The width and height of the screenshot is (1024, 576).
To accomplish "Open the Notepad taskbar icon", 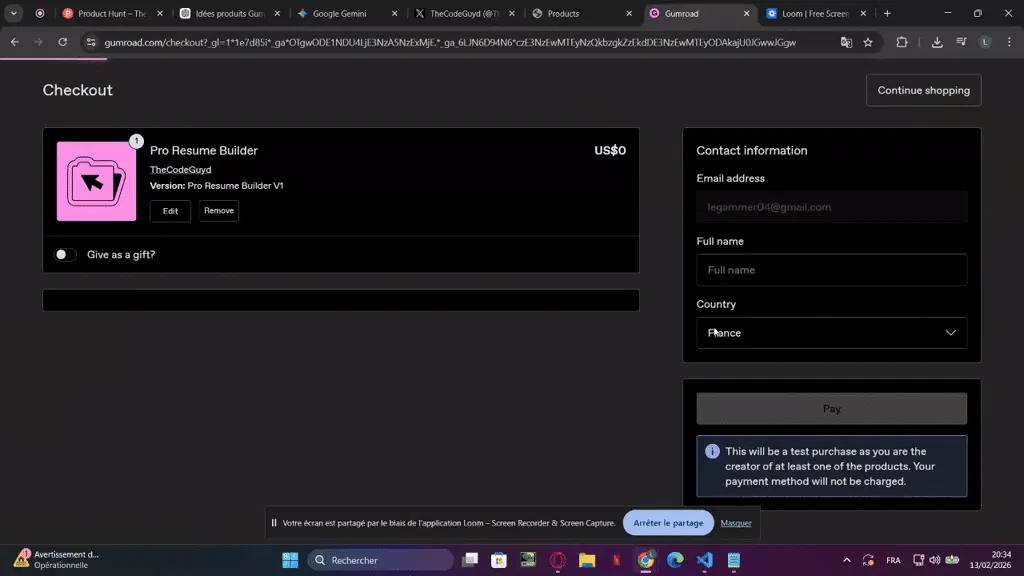I will [x=734, y=560].
